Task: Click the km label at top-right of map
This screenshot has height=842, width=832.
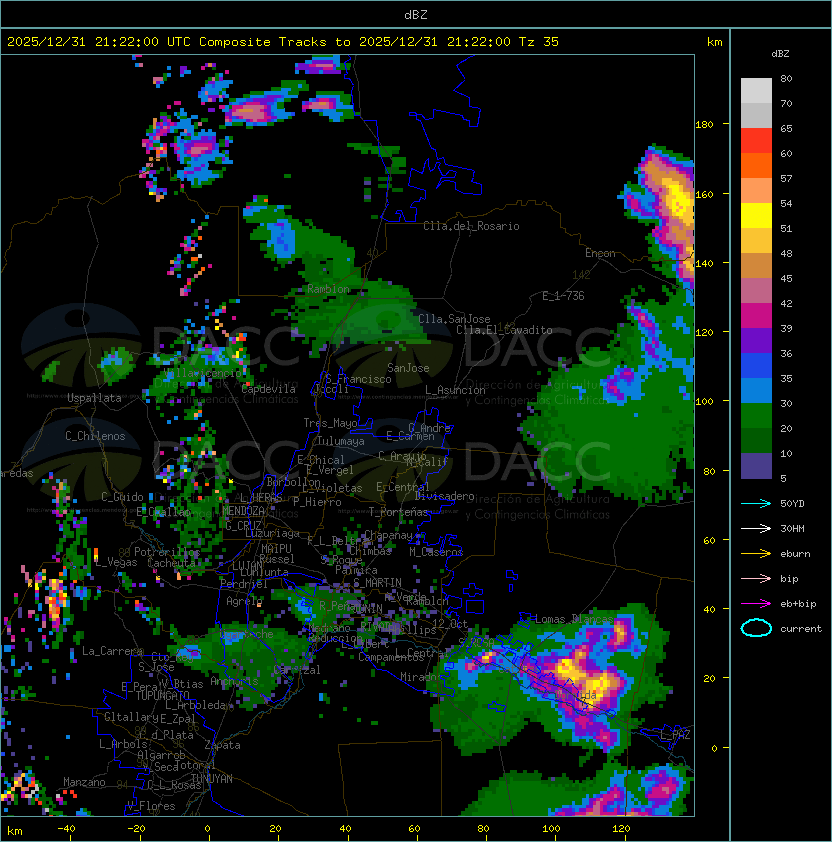Action: tap(714, 42)
